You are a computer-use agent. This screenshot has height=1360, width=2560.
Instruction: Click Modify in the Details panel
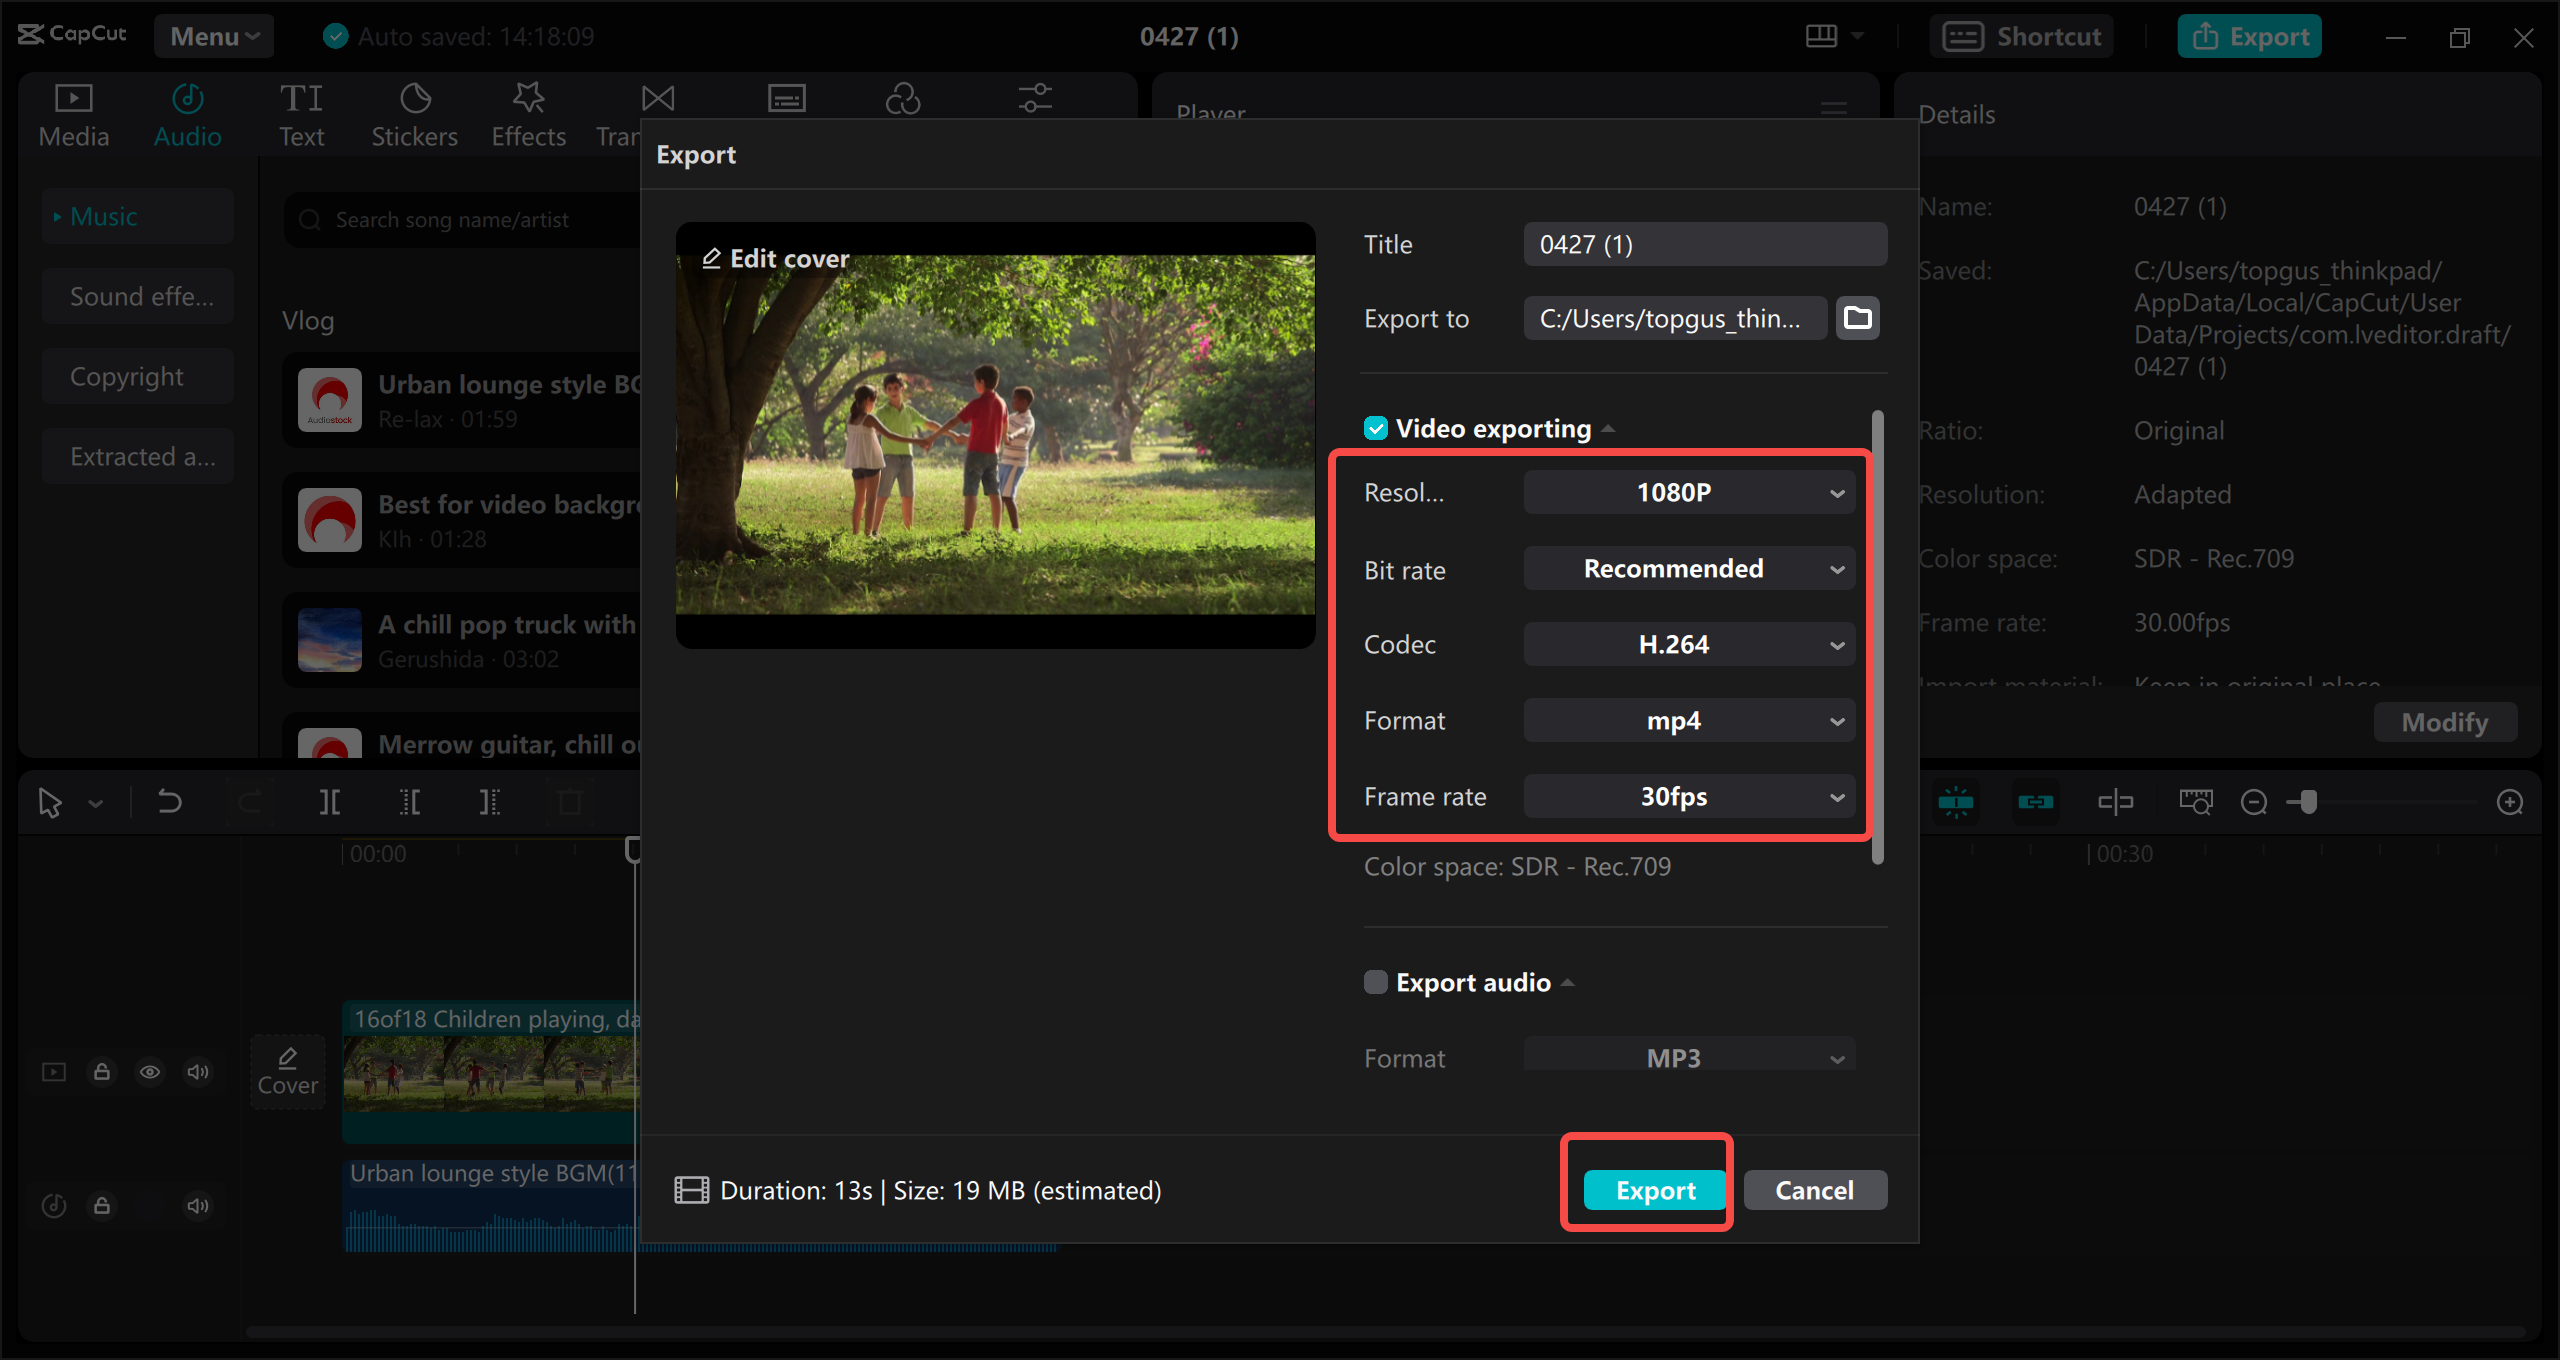pyautogui.click(x=2444, y=722)
